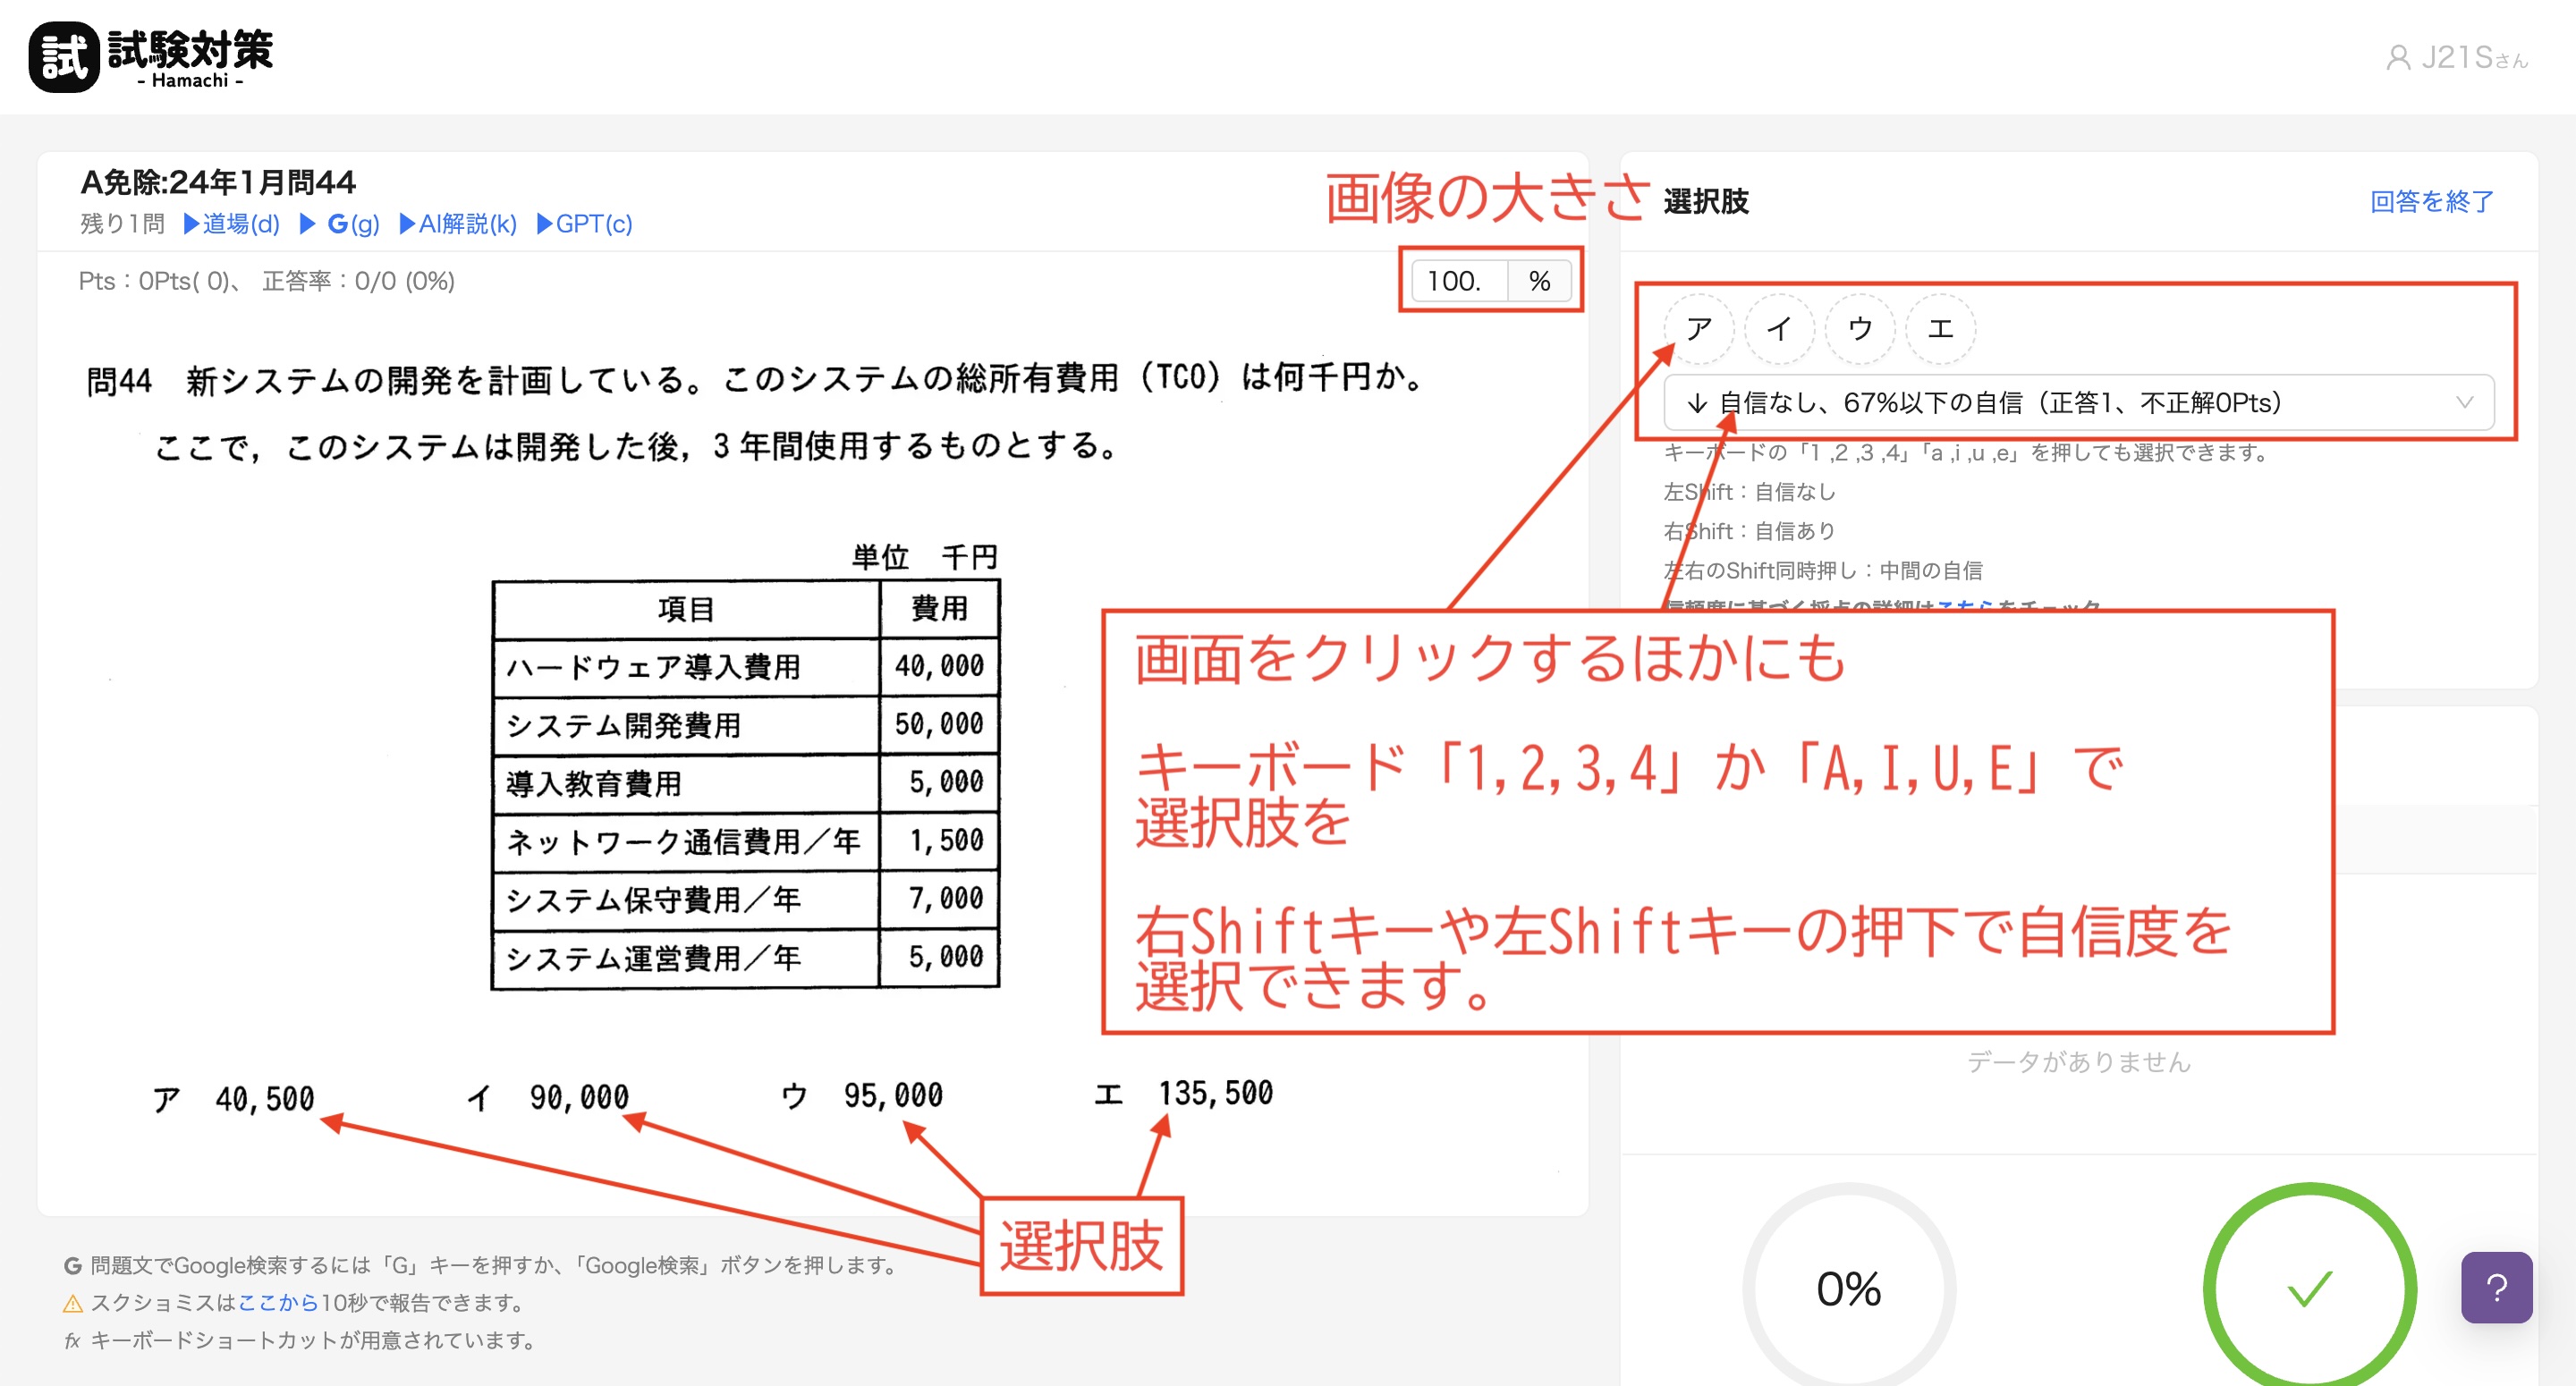Click the 試験対策 Hamachi logo icon
The image size is (2576, 1386).
[64, 57]
